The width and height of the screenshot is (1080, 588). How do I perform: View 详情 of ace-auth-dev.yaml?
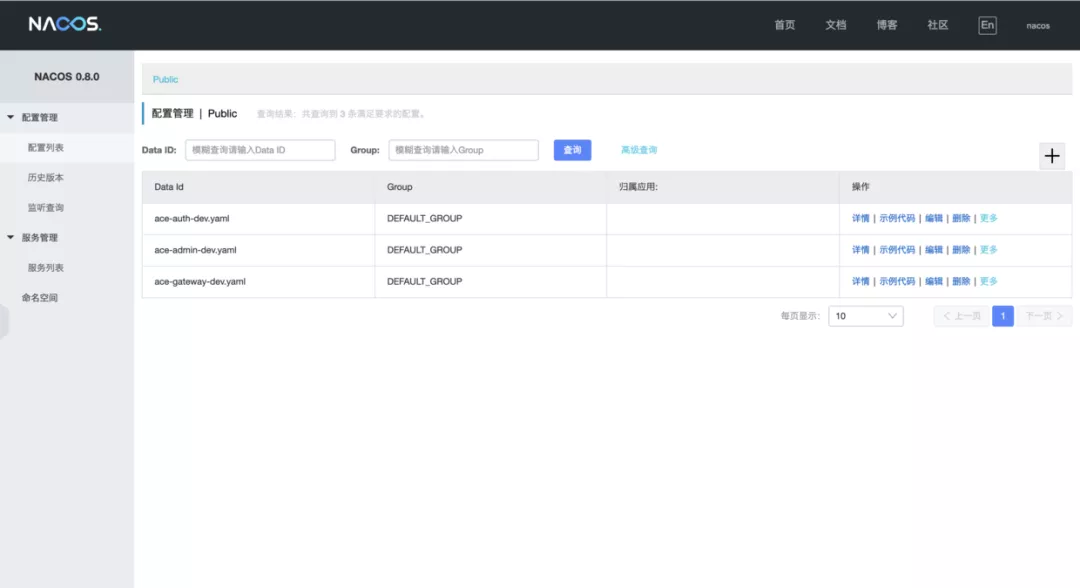(x=859, y=218)
